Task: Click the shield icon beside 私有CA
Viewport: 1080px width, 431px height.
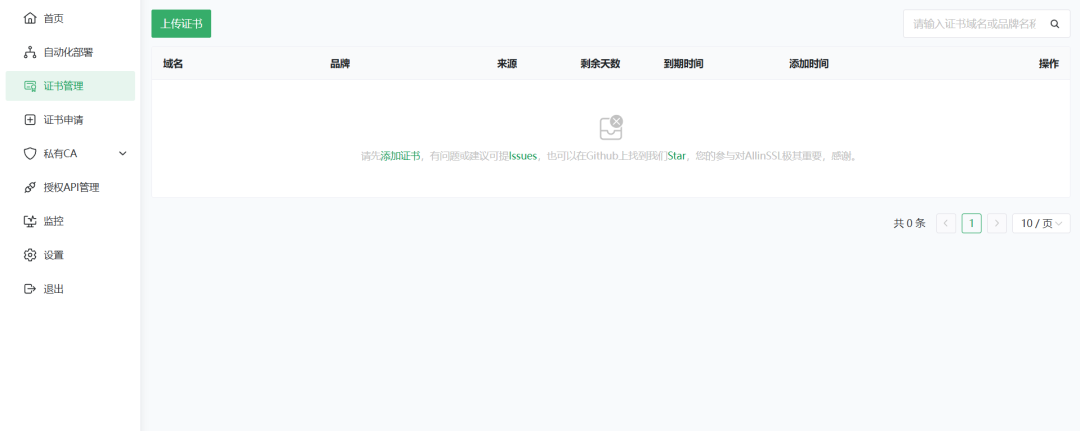Action: tap(30, 154)
